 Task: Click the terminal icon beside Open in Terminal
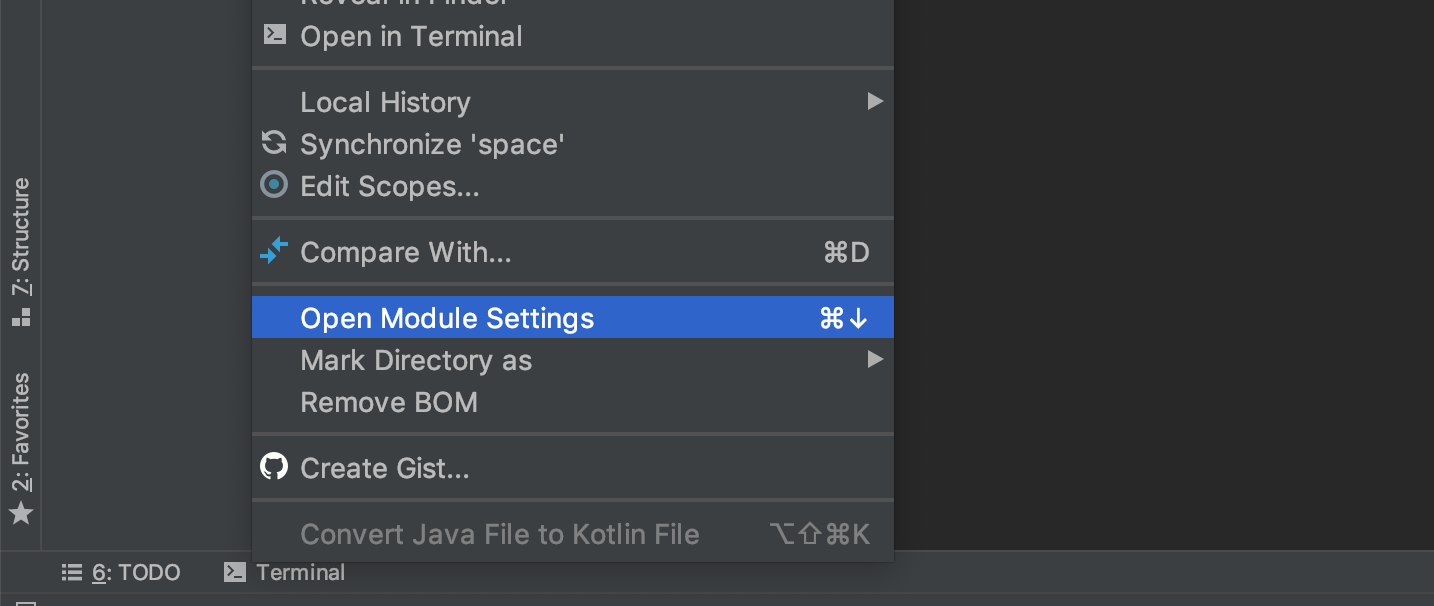point(274,35)
